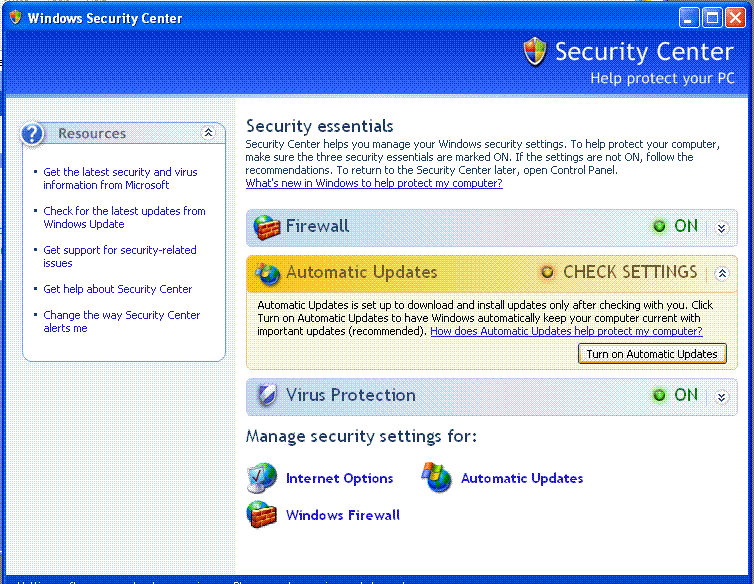
Task: Click the Windows Firewall icon in manage section
Action: coord(262,515)
